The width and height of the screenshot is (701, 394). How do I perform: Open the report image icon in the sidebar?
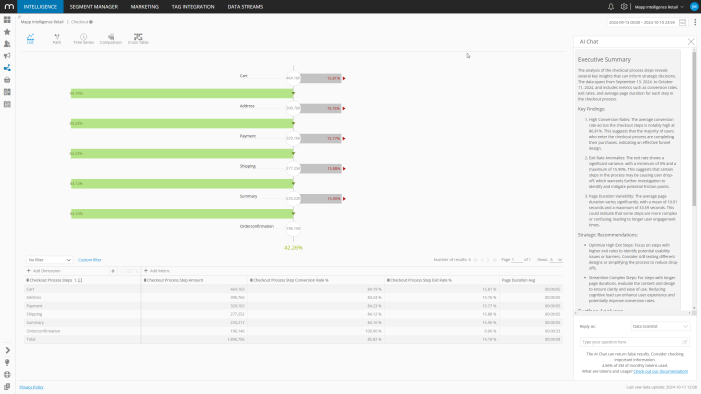coord(7,104)
